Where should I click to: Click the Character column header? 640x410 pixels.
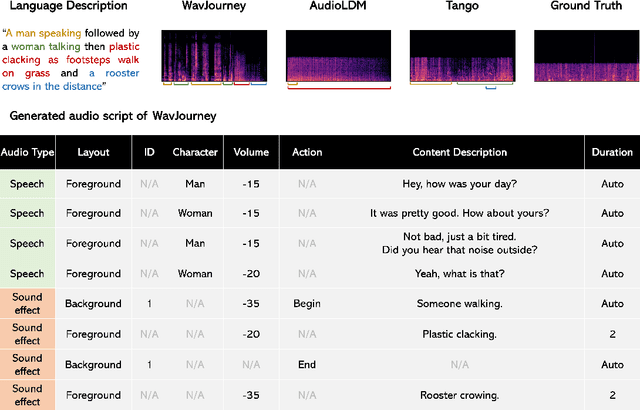click(195, 152)
